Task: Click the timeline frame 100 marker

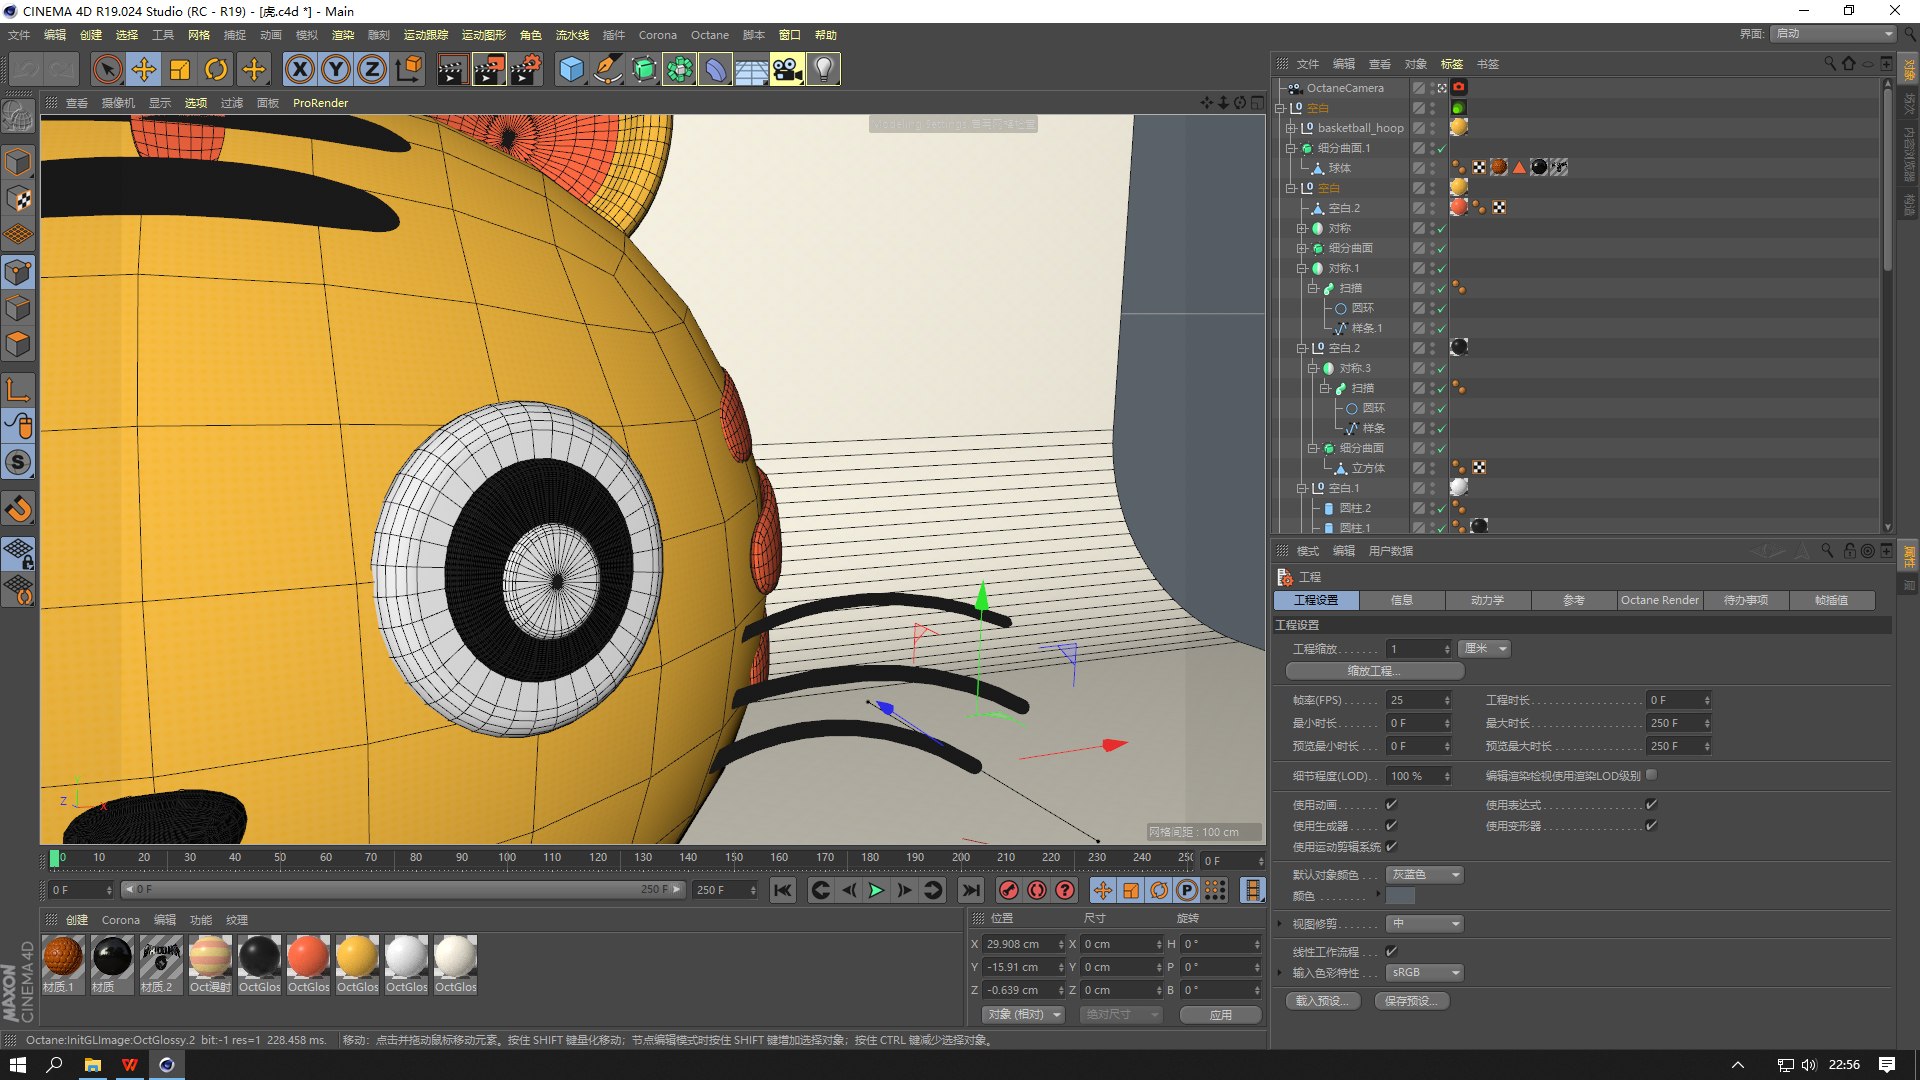Action: [507, 857]
